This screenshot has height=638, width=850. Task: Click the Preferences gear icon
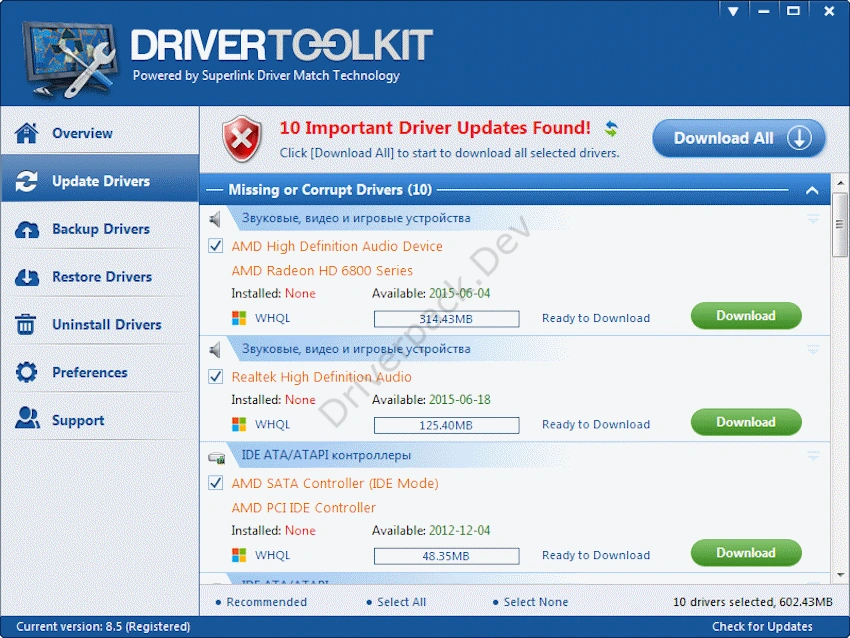[x=27, y=372]
